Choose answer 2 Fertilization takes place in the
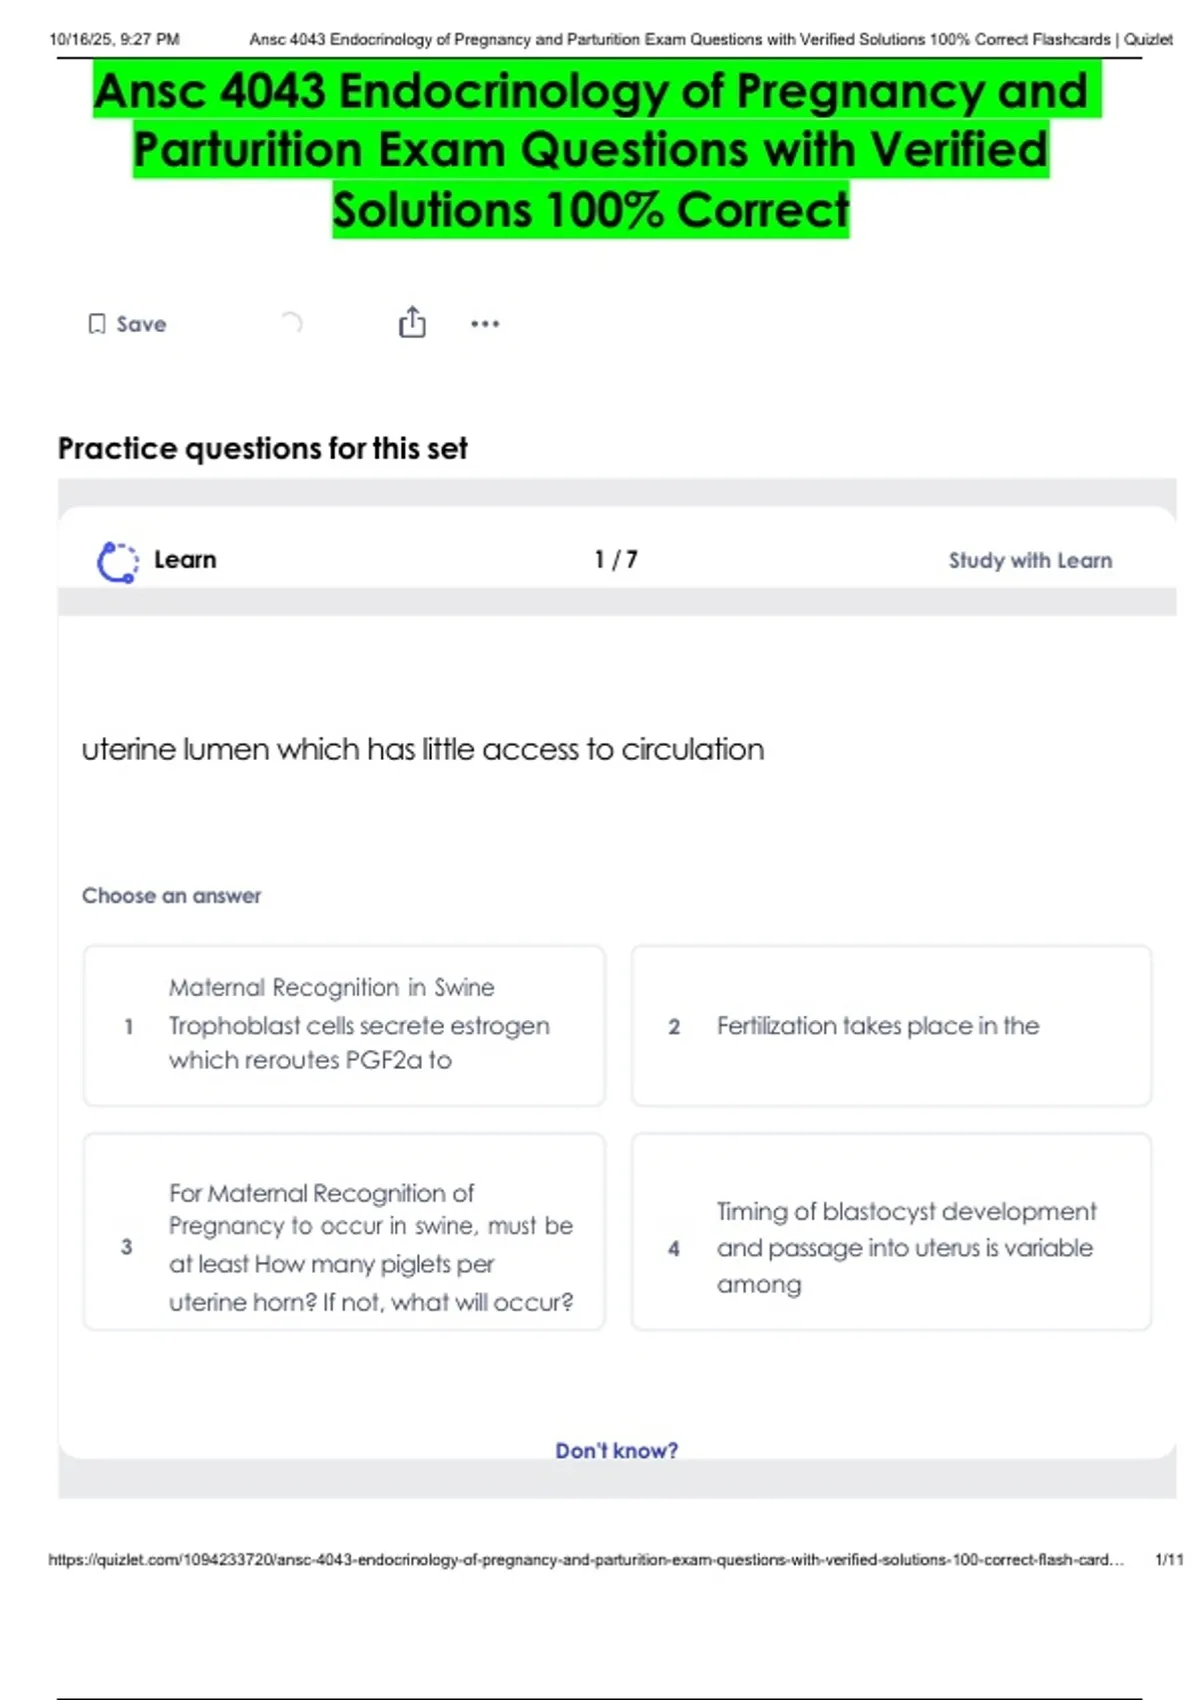 pos(891,1025)
